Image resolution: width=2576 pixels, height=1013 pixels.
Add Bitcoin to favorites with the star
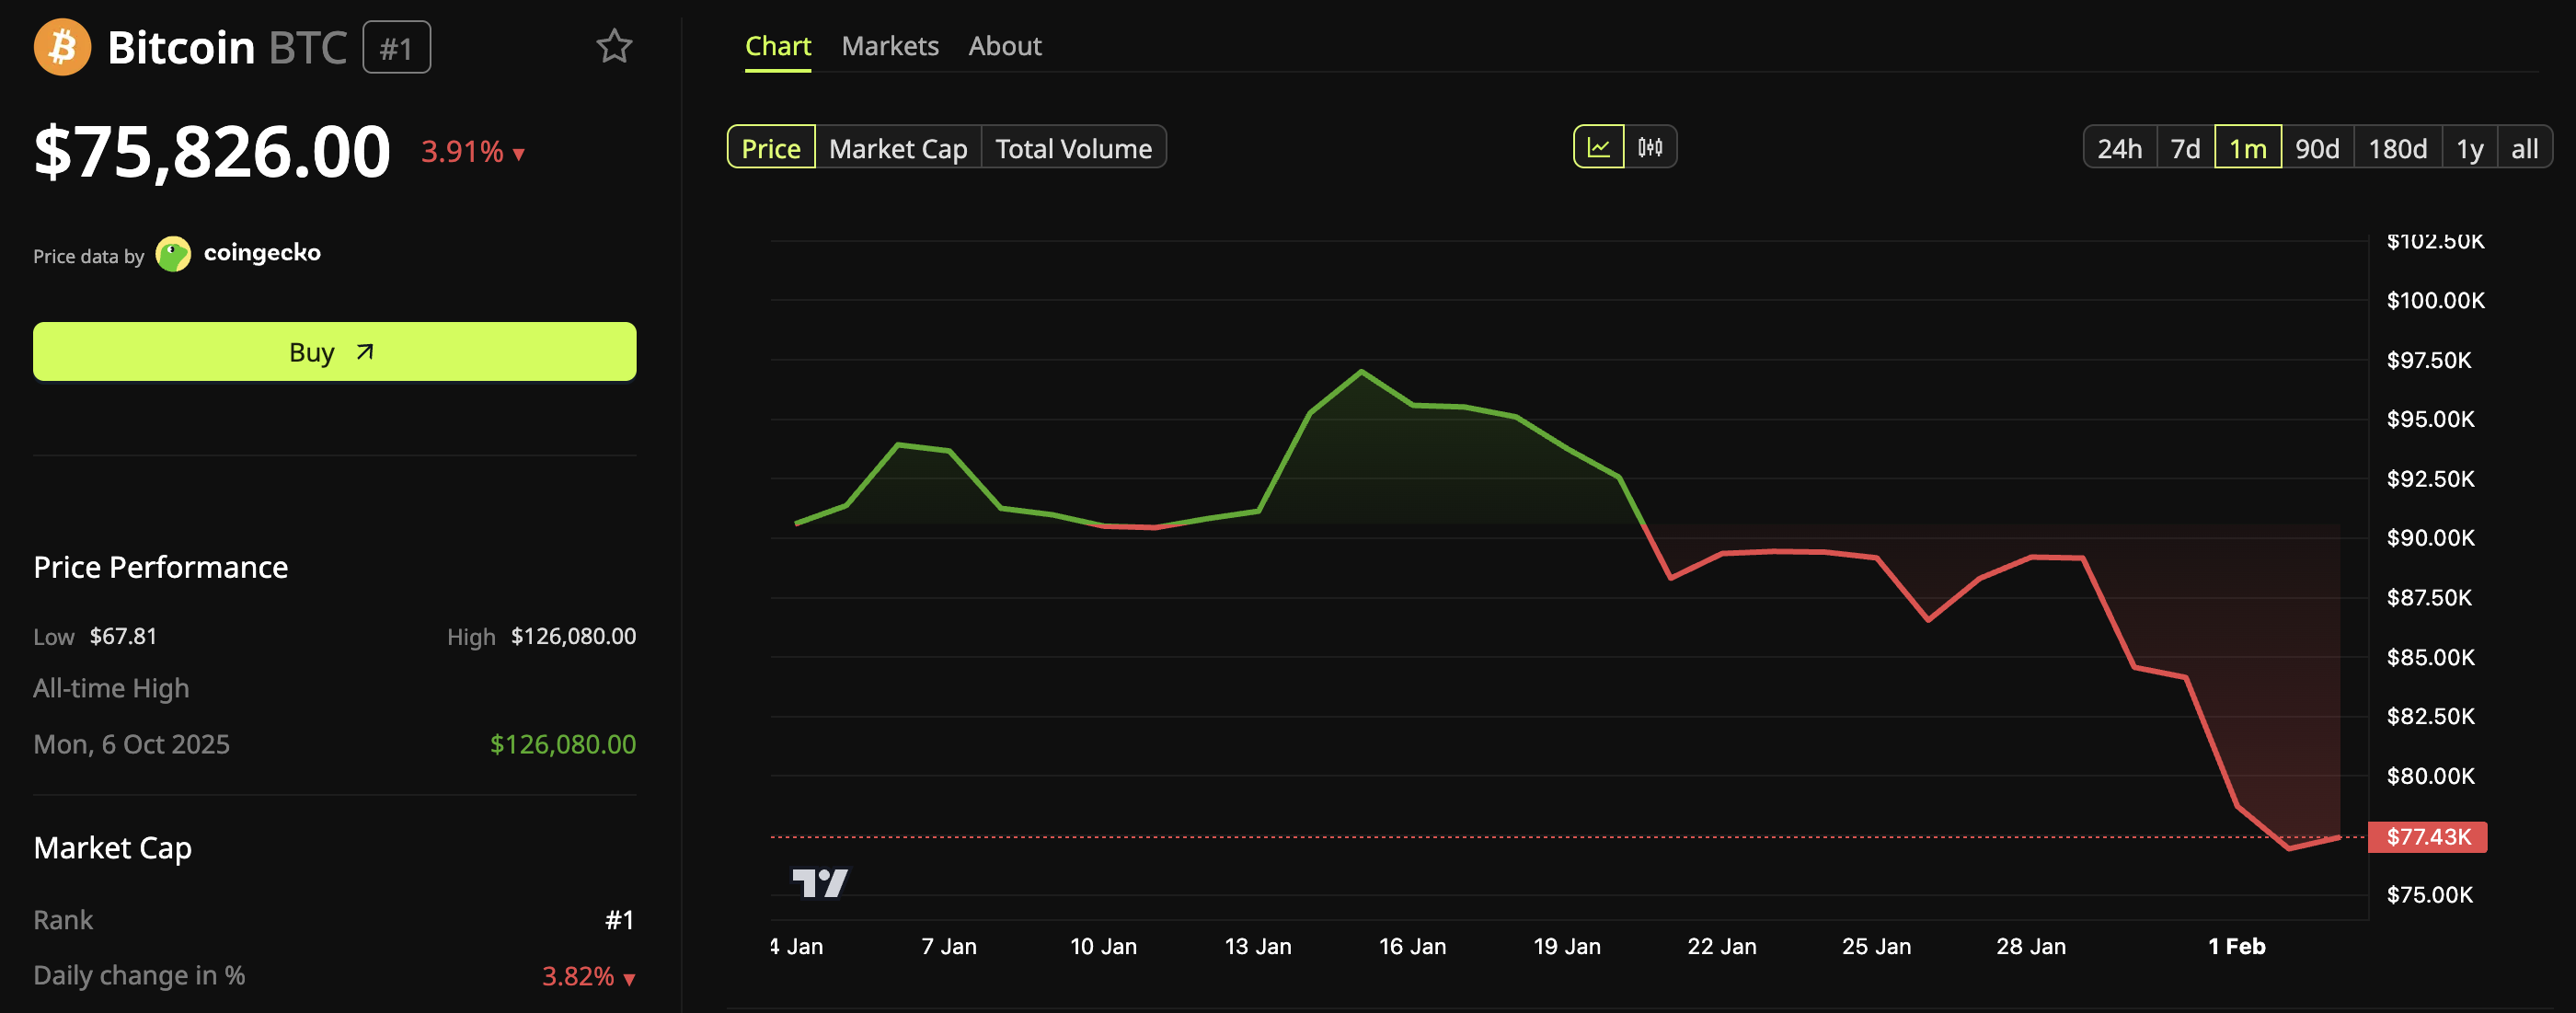coord(613,45)
